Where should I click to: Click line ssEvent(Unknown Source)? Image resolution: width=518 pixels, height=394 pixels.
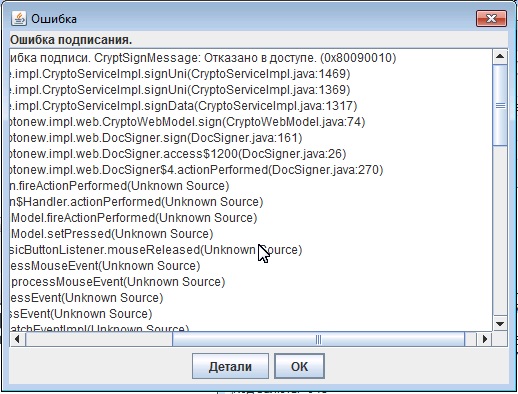coord(81,314)
